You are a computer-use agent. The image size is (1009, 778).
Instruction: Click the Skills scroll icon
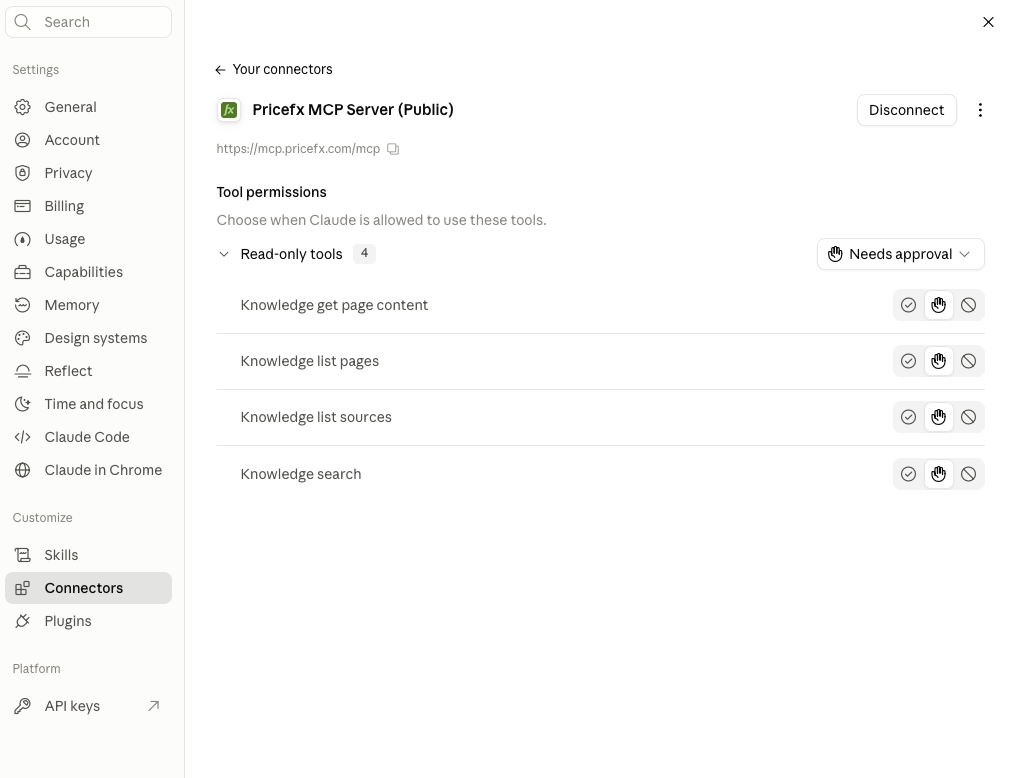pyautogui.click(x=23, y=555)
